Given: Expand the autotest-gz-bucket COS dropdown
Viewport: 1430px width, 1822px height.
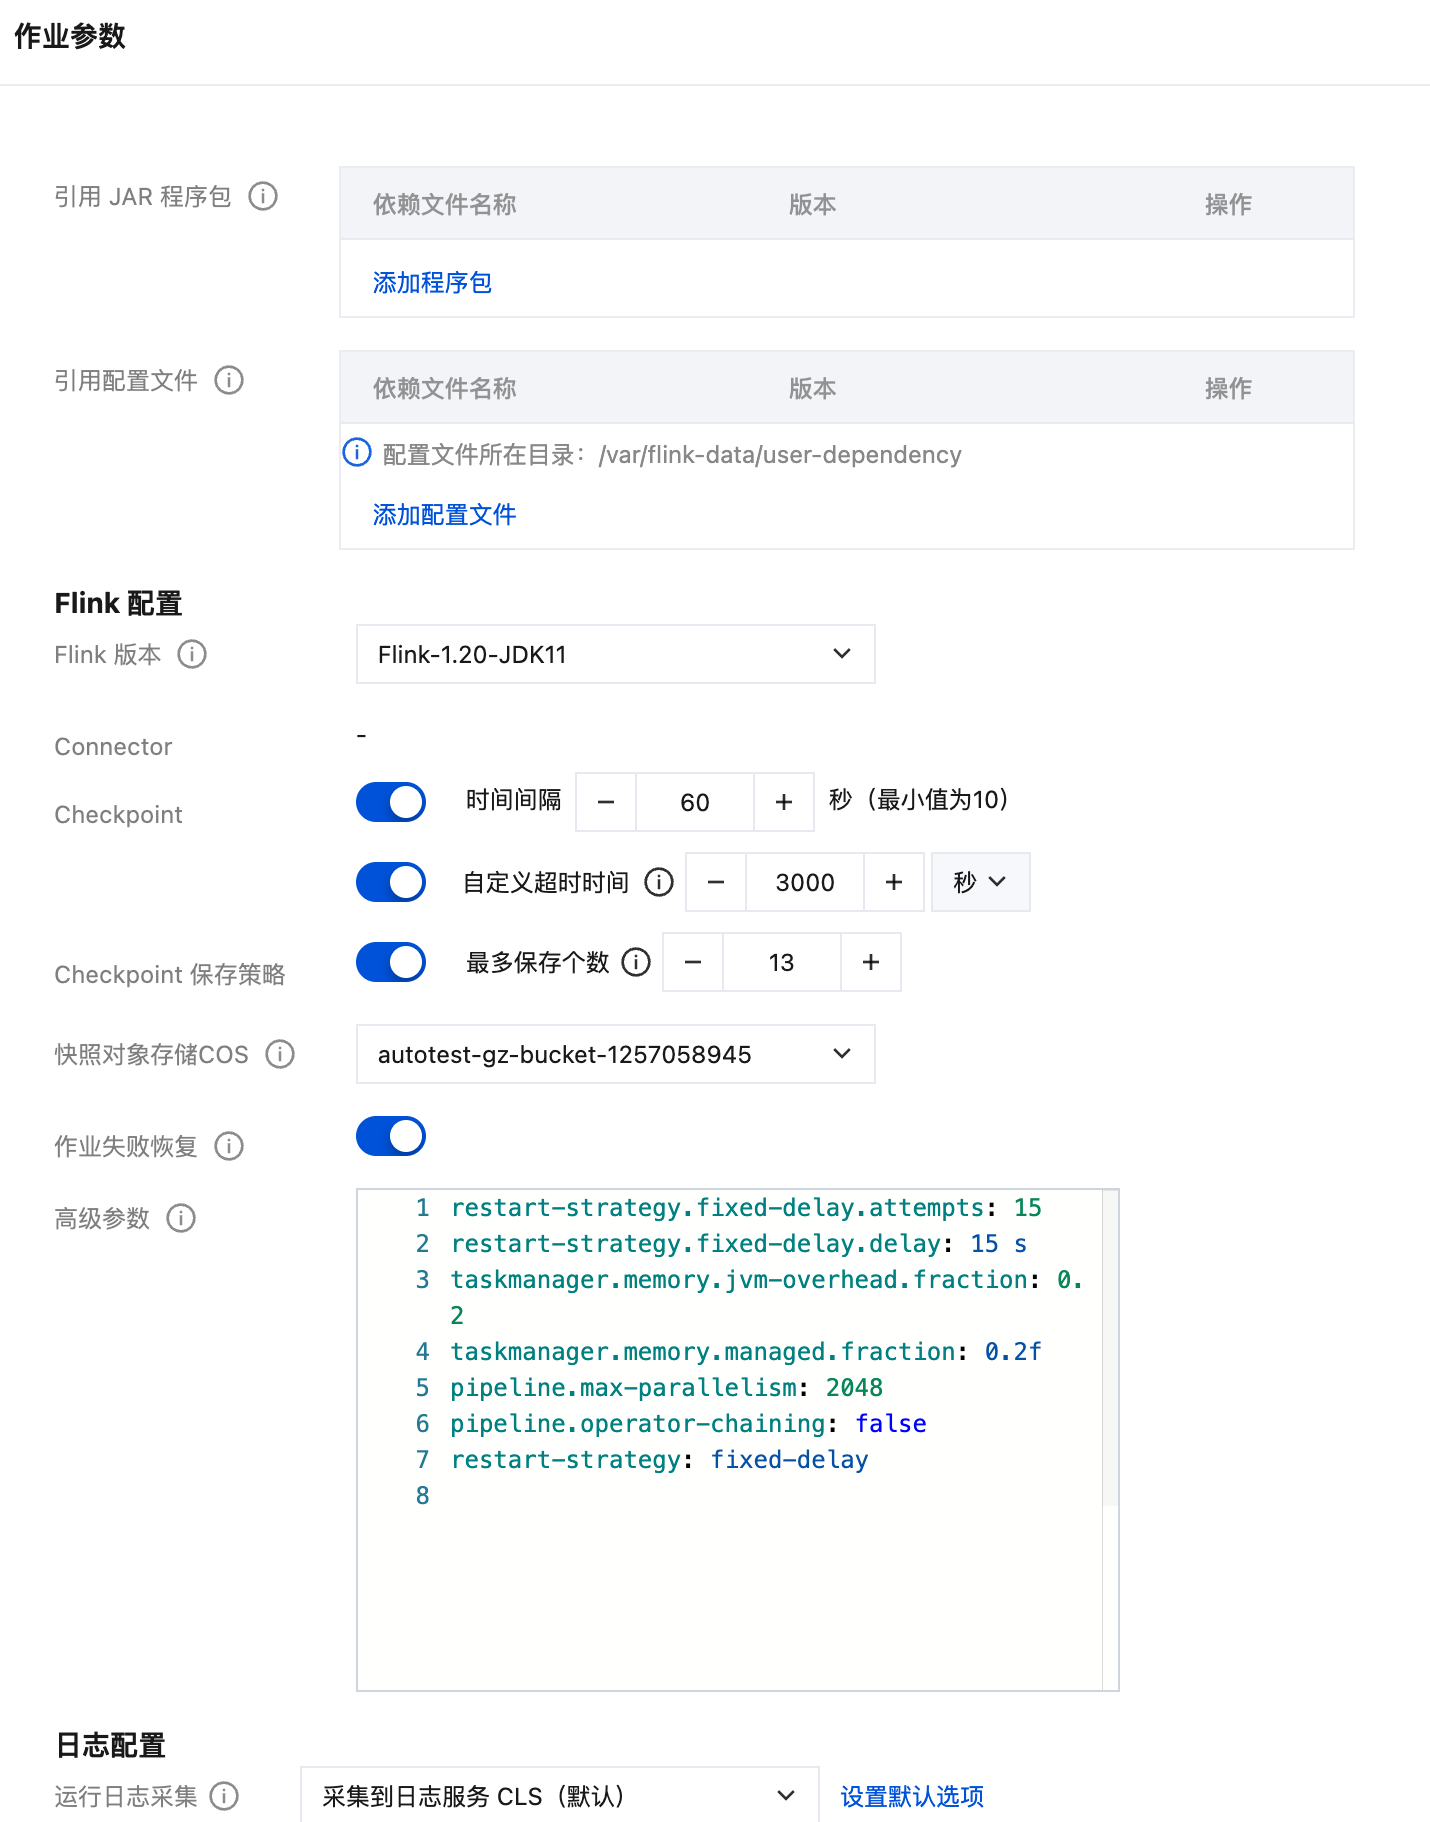Looking at the screenshot, I should 616,1054.
